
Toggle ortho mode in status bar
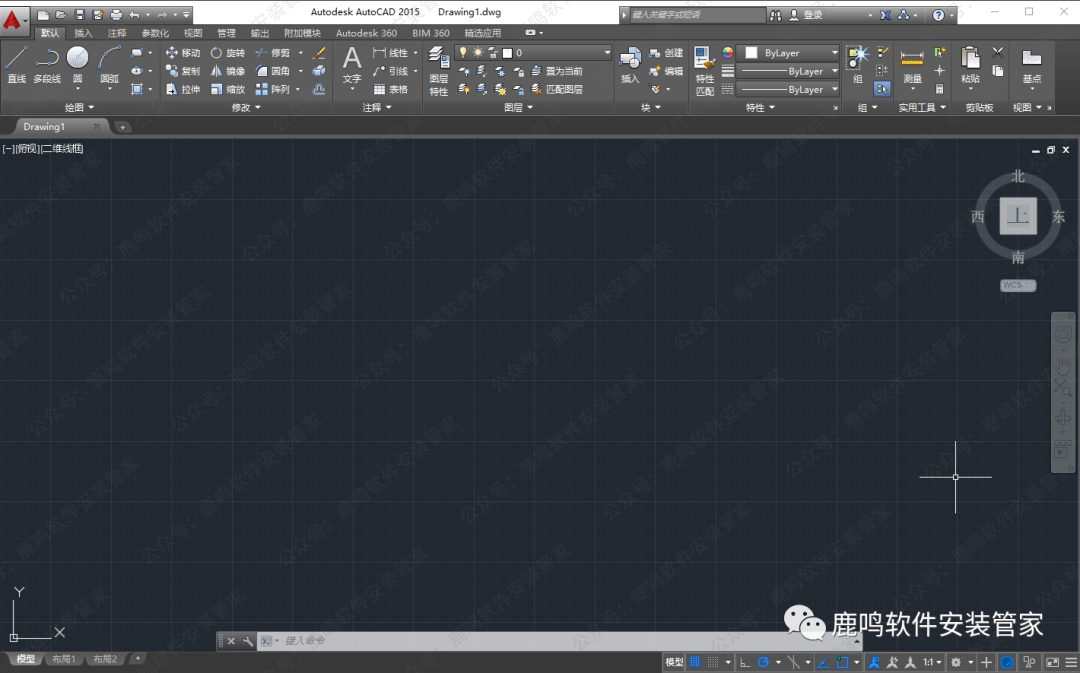click(745, 662)
